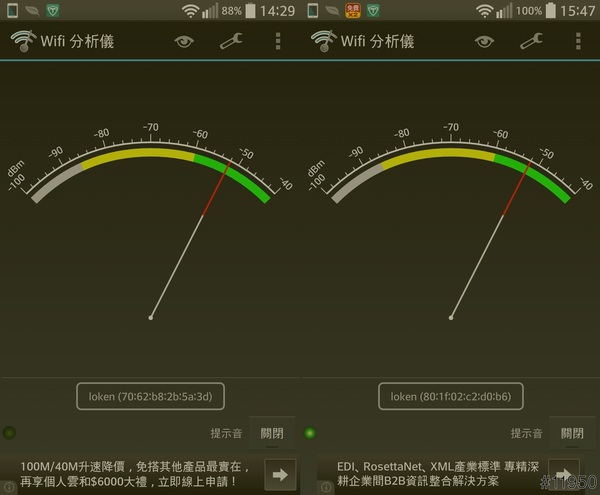The height and width of the screenshot is (495, 600).
Task: Tap the info icon on RosettaNet ad
Action: (326, 487)
